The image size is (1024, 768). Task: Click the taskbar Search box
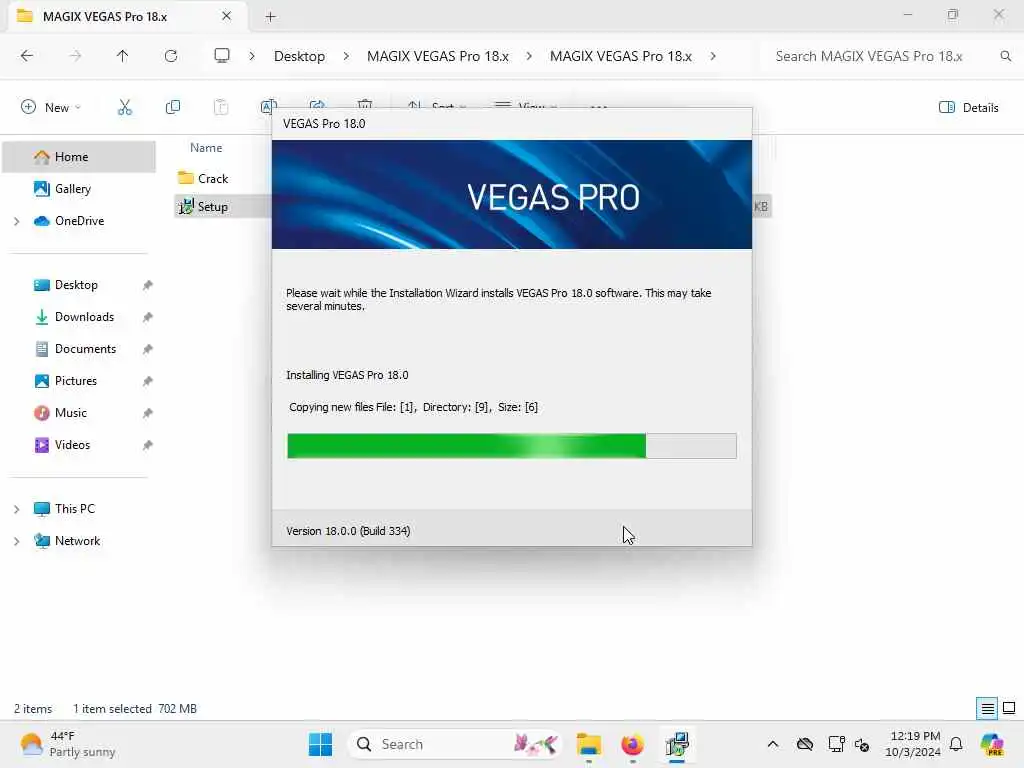tap(455, 744)
